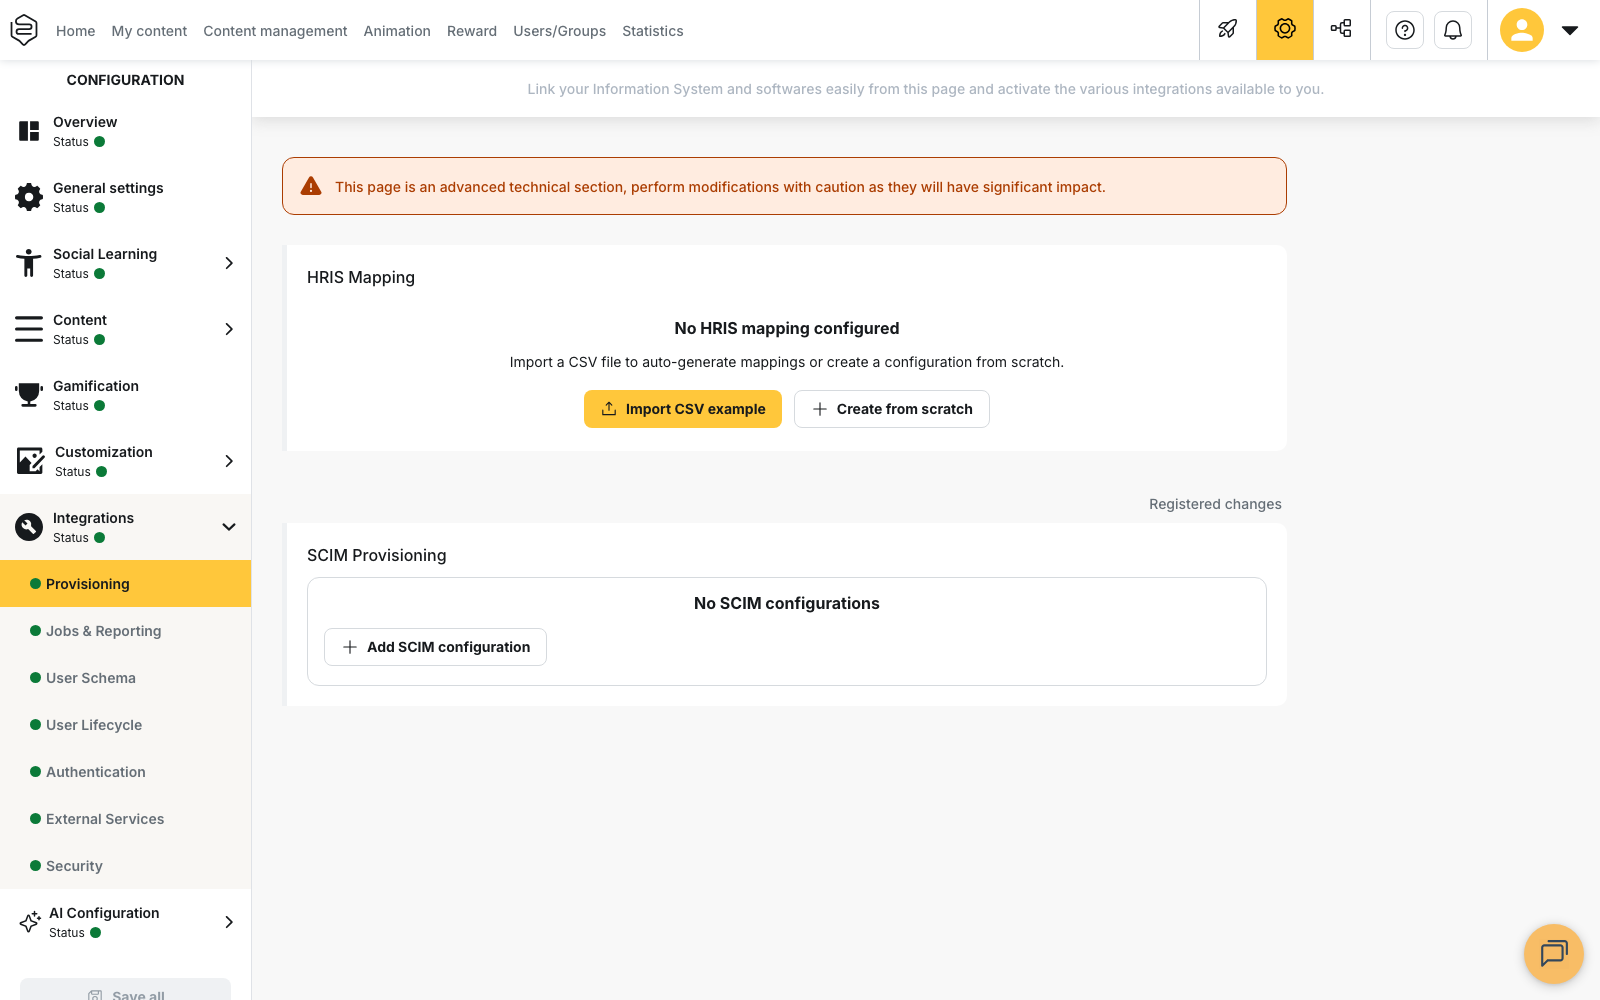Open the account dropdown arrow

[1570, 30]
